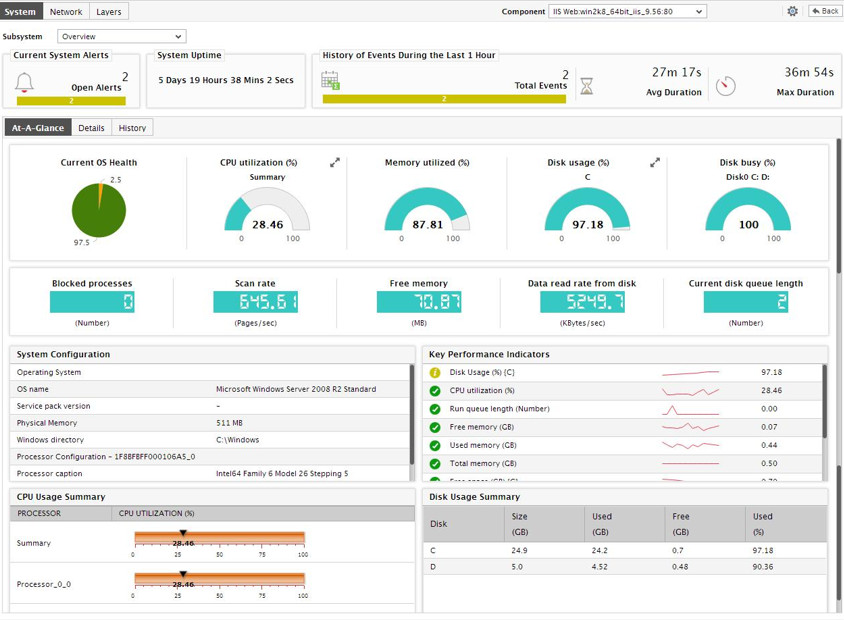The width and height of the screenshot is (844, 620).
Task: Open the Details tab
Action: (x=91, y=128)
